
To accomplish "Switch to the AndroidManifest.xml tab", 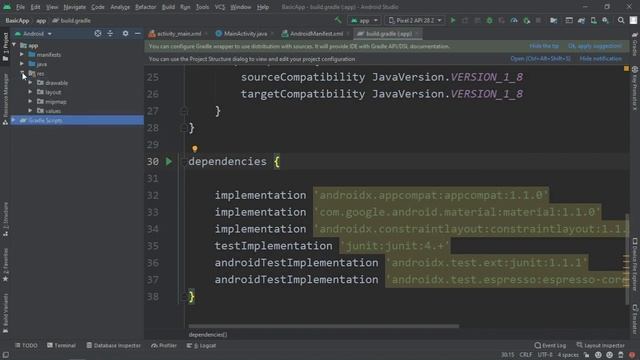I will coord(316,33).
